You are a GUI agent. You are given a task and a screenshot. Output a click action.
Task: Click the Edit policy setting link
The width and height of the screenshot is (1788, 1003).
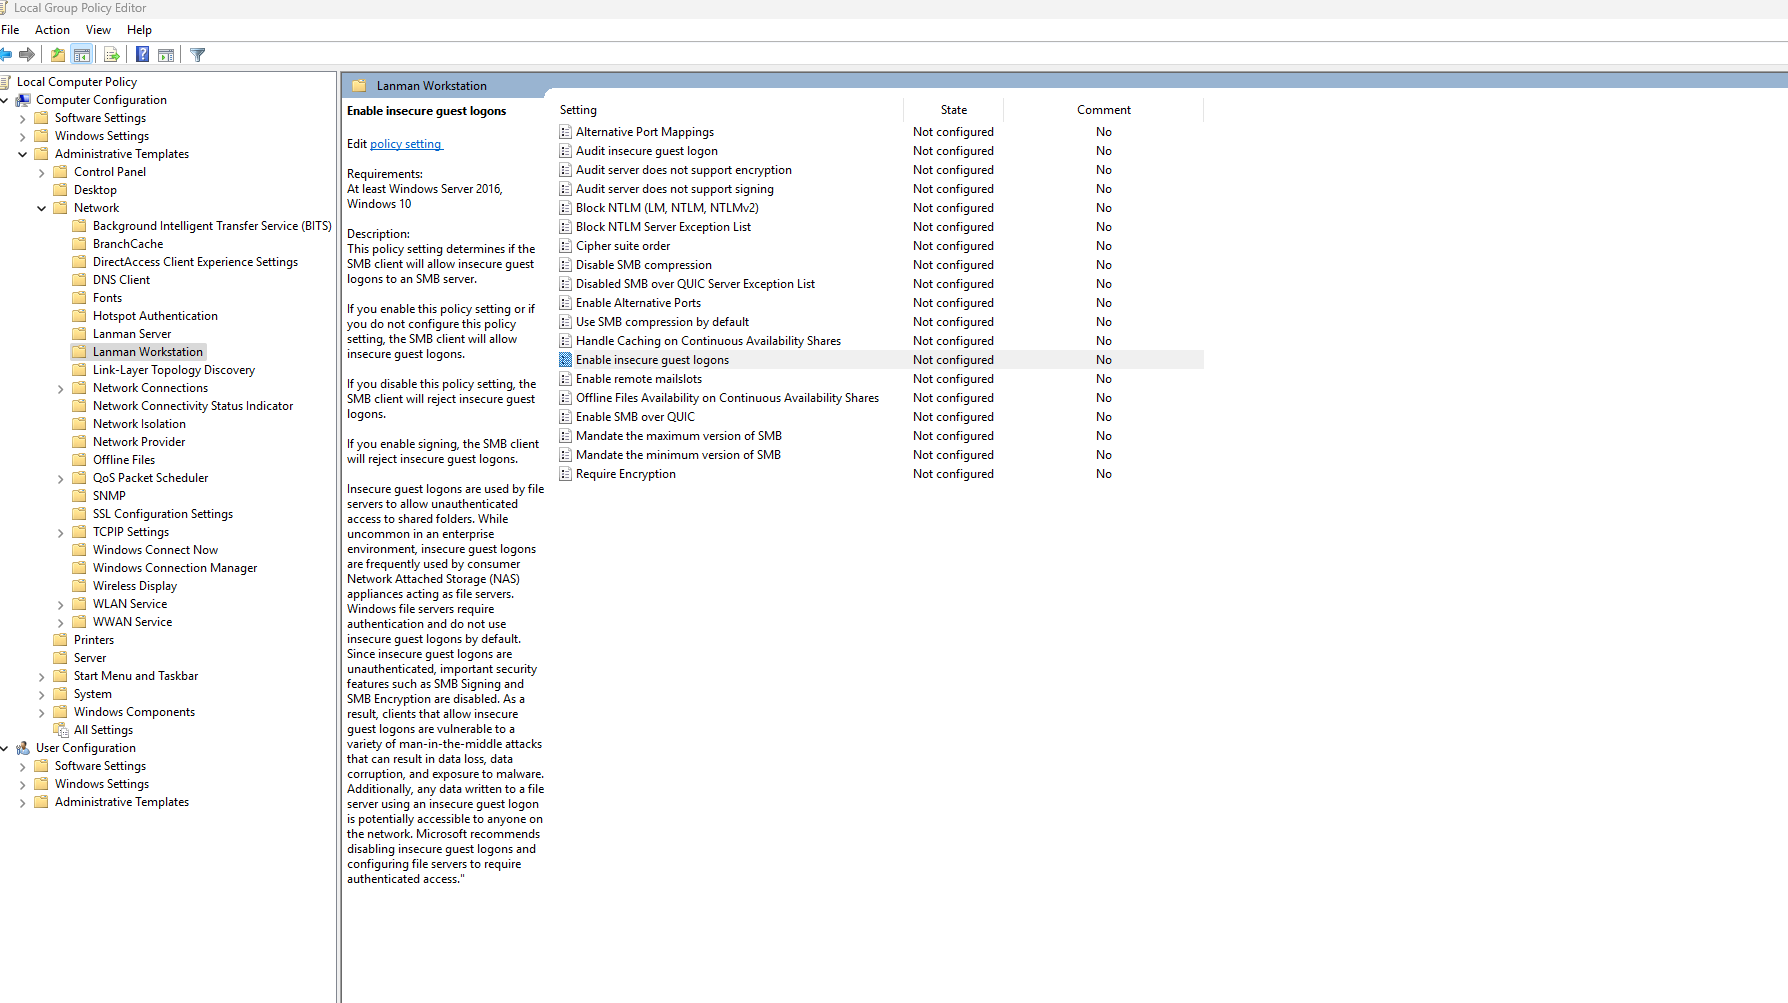(406, 144)
